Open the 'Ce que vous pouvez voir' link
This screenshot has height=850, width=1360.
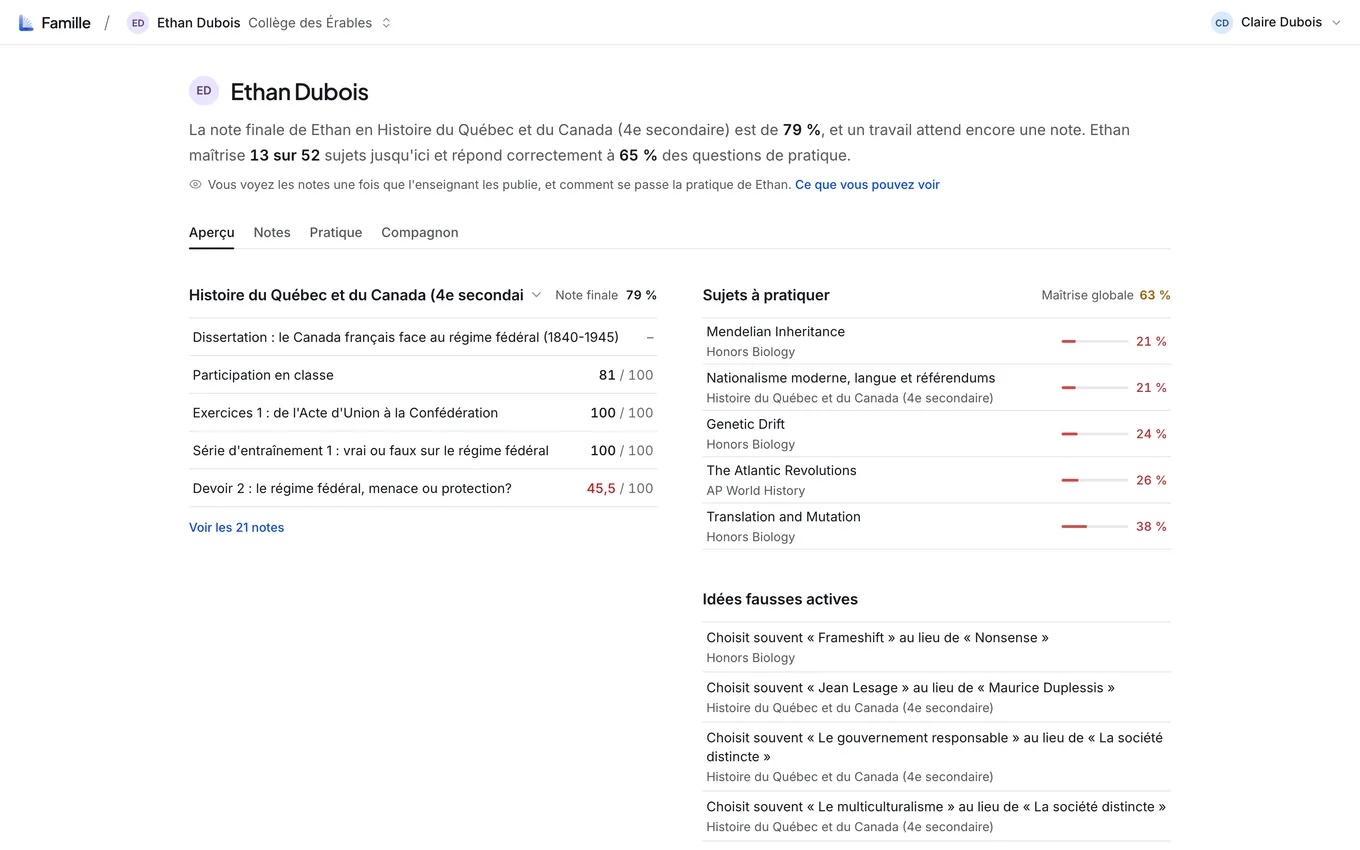(x=867, y=185)
